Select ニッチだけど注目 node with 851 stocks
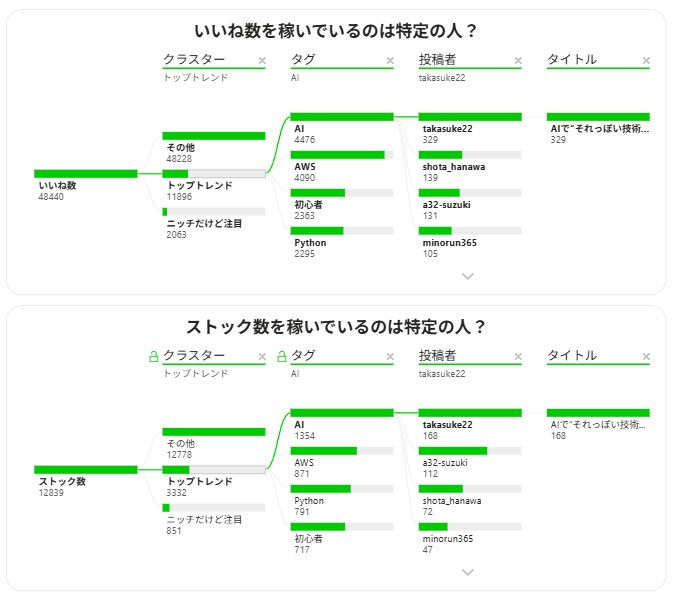 [214, 518]
